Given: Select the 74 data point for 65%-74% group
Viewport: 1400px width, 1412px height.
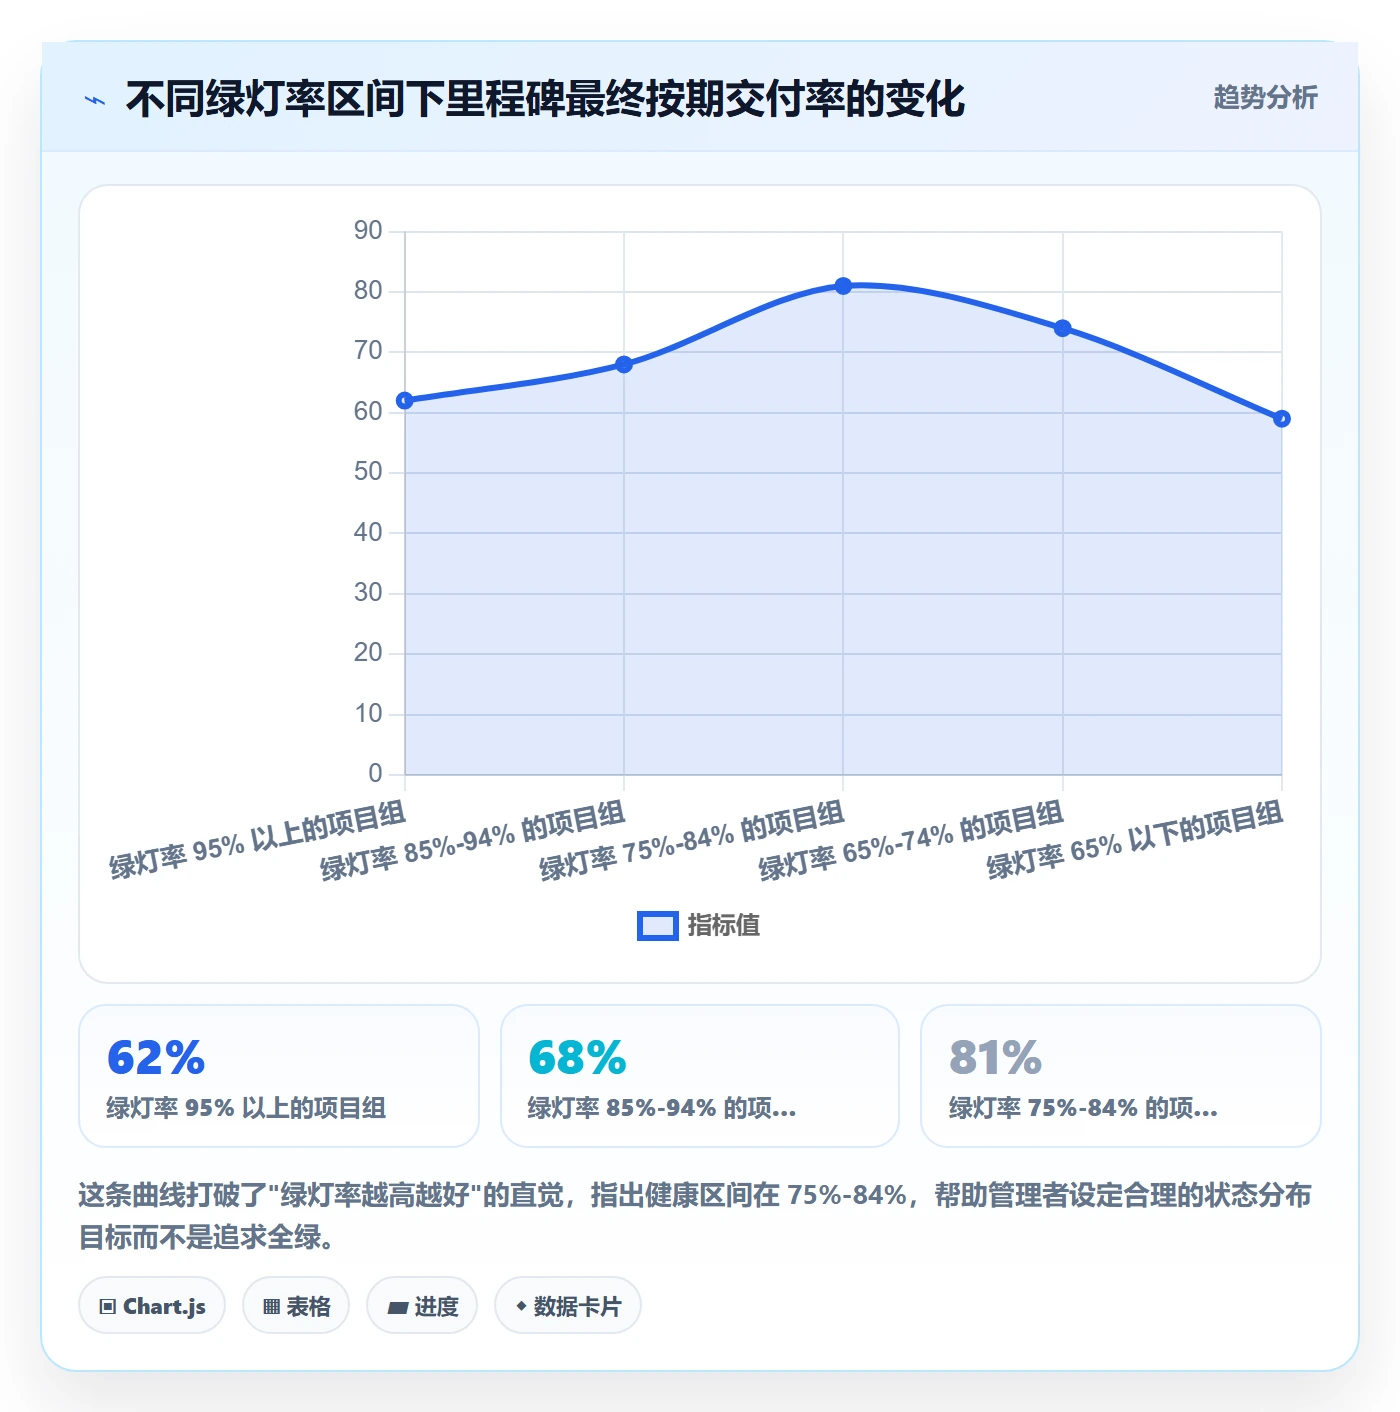Looking at the screenshot, I should click(x=1063, y=328).
